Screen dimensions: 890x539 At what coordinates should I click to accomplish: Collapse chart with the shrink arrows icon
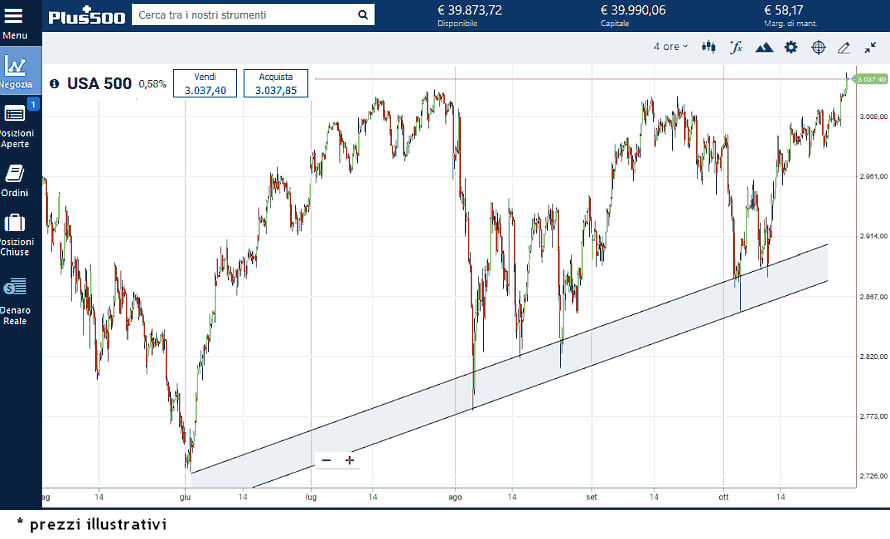tap(870, 47)
